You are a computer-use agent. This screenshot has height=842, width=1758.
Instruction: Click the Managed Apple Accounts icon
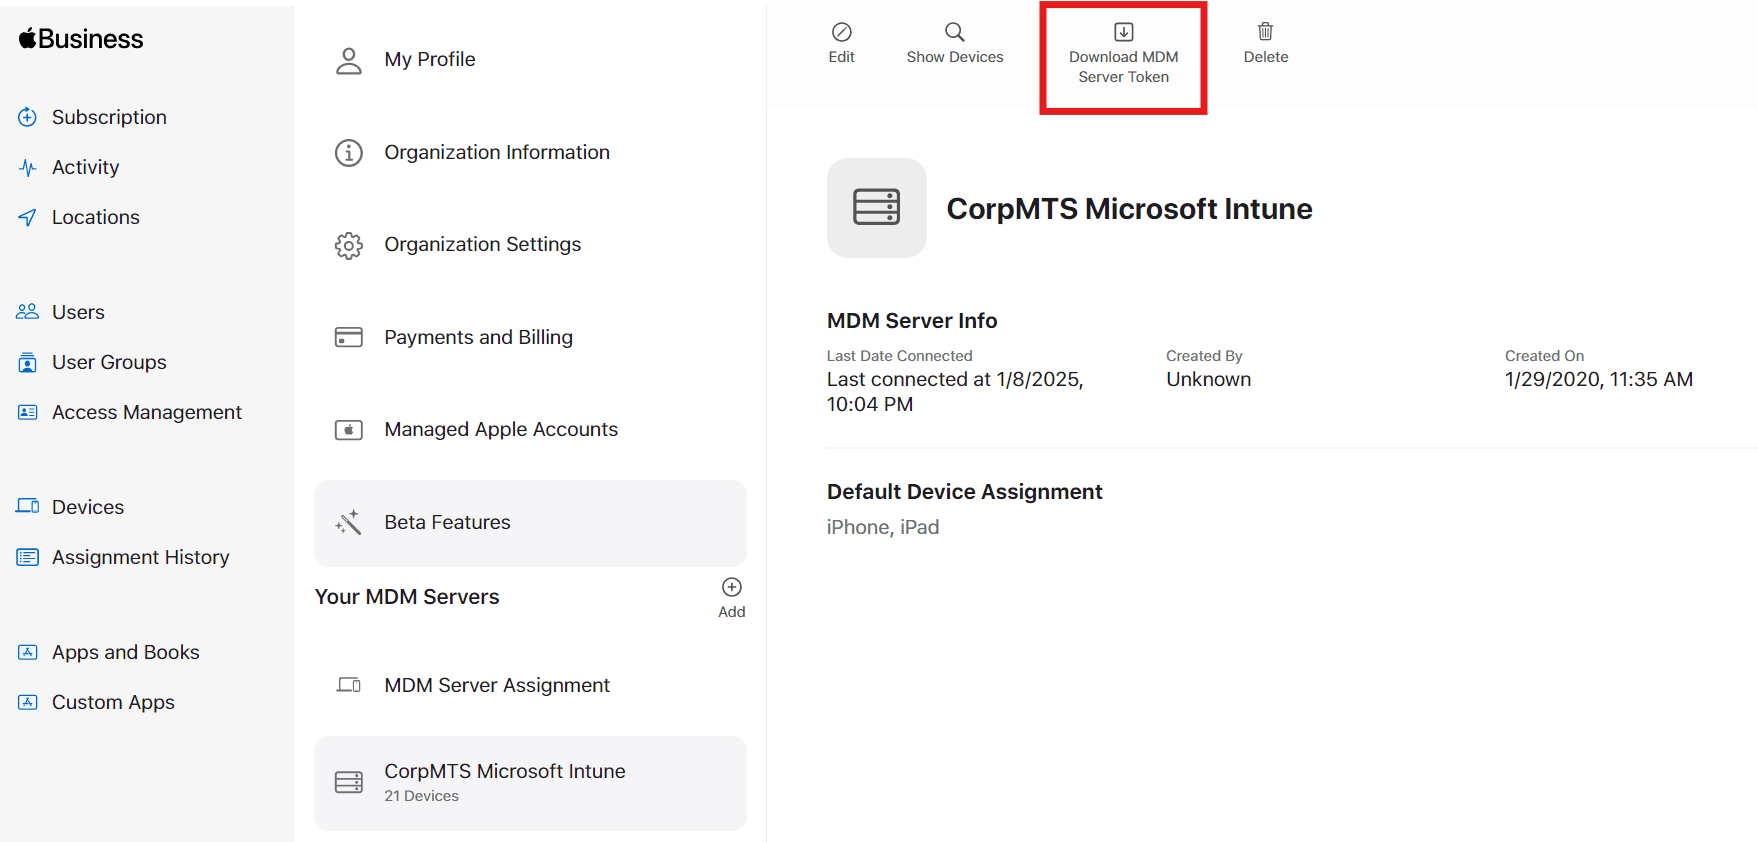pos(349,430)
